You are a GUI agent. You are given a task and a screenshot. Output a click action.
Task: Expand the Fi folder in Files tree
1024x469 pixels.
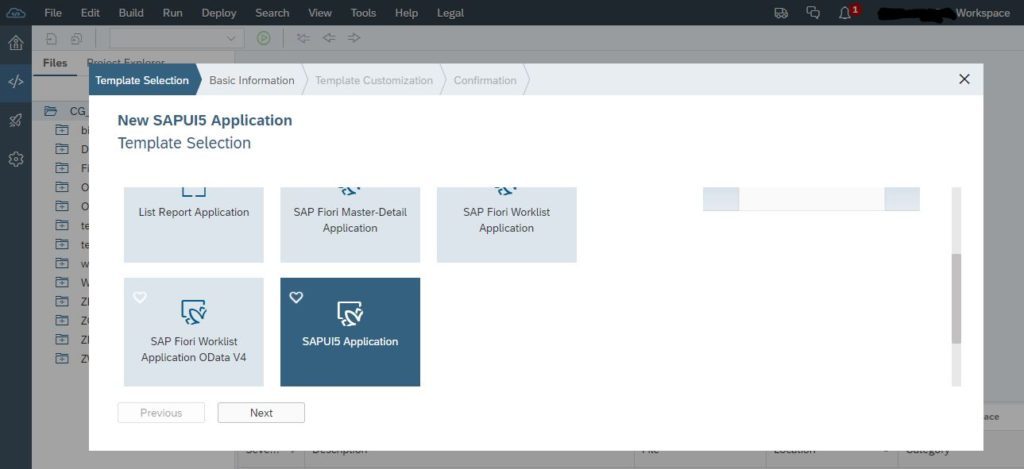point(62,168)
